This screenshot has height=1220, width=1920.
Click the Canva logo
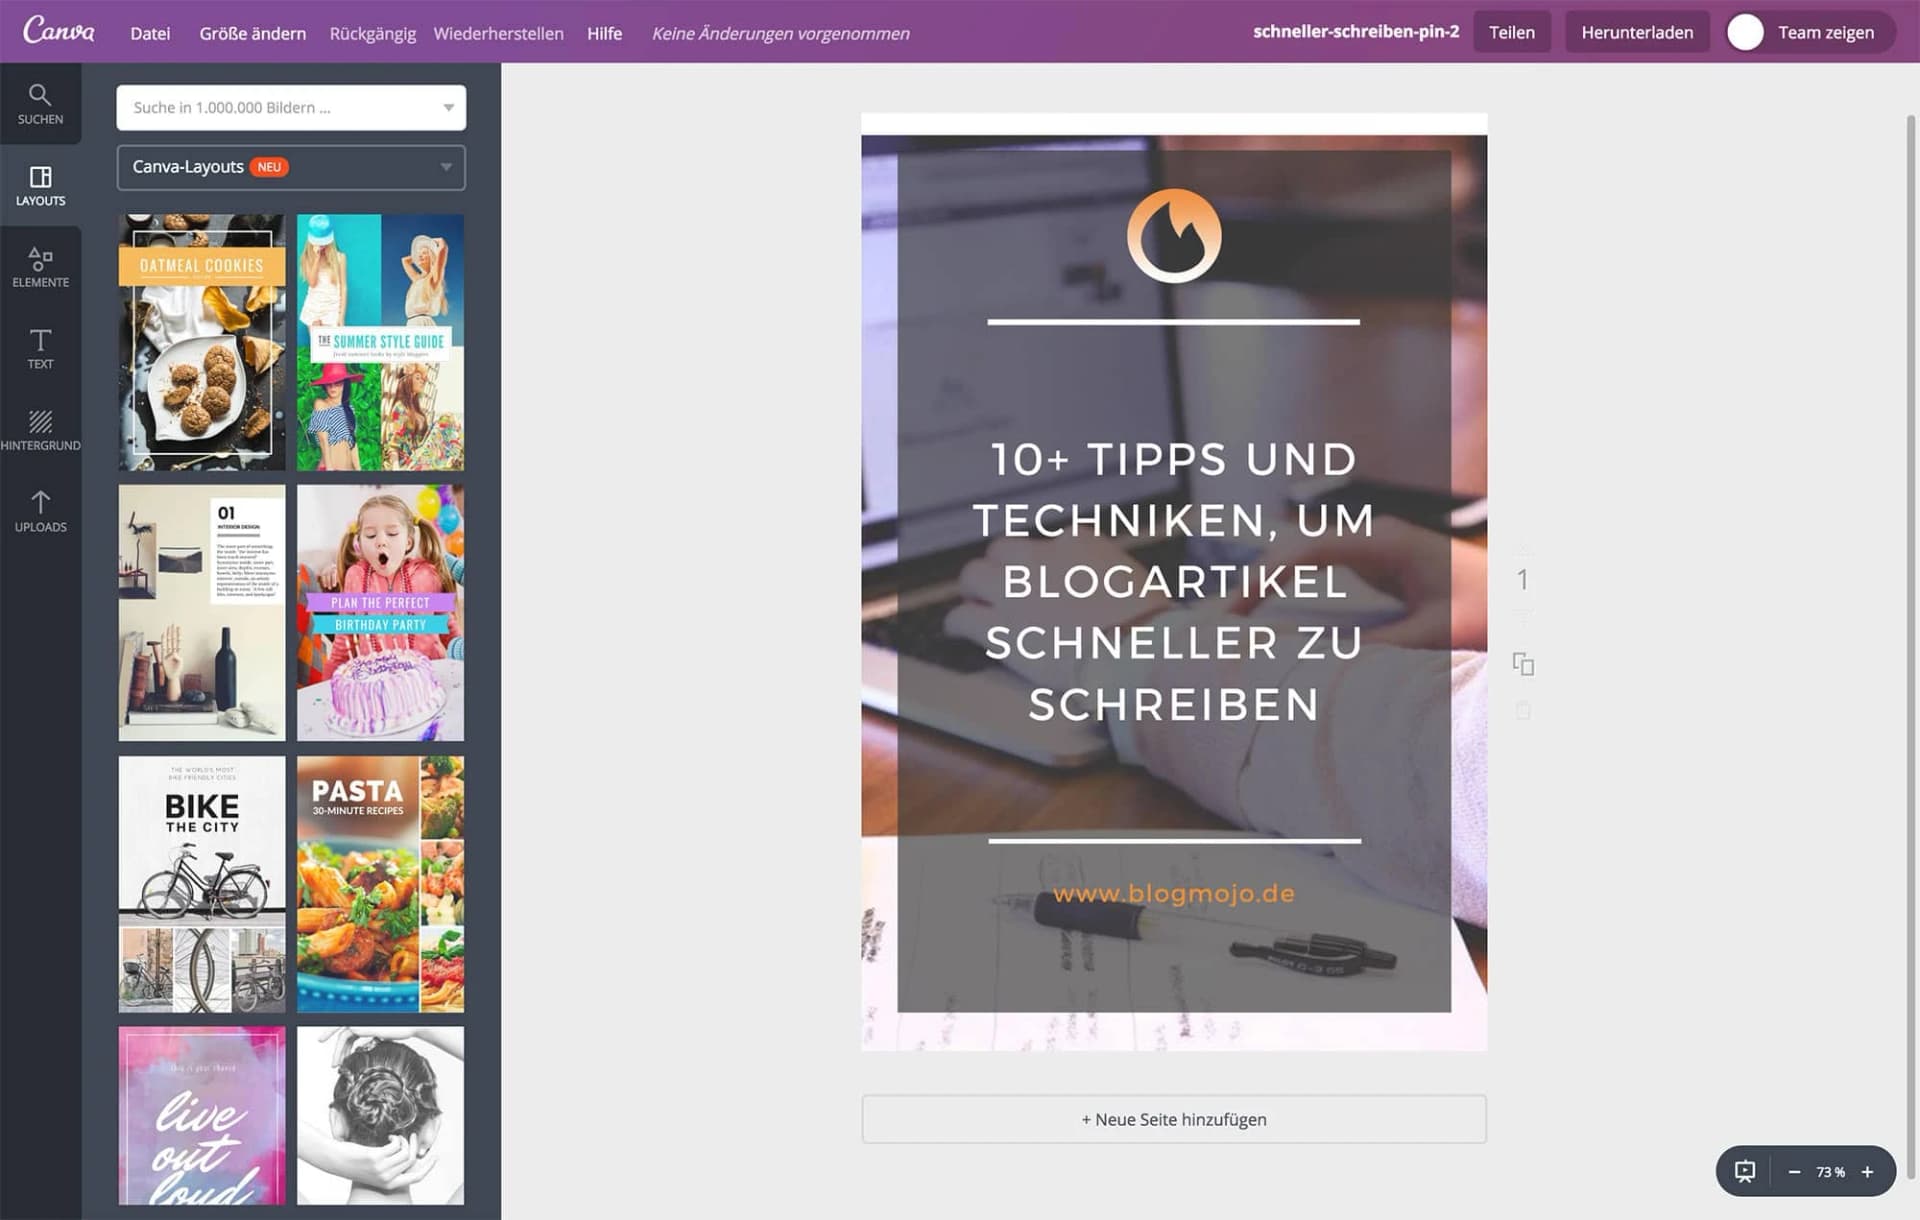click(60, 31)
